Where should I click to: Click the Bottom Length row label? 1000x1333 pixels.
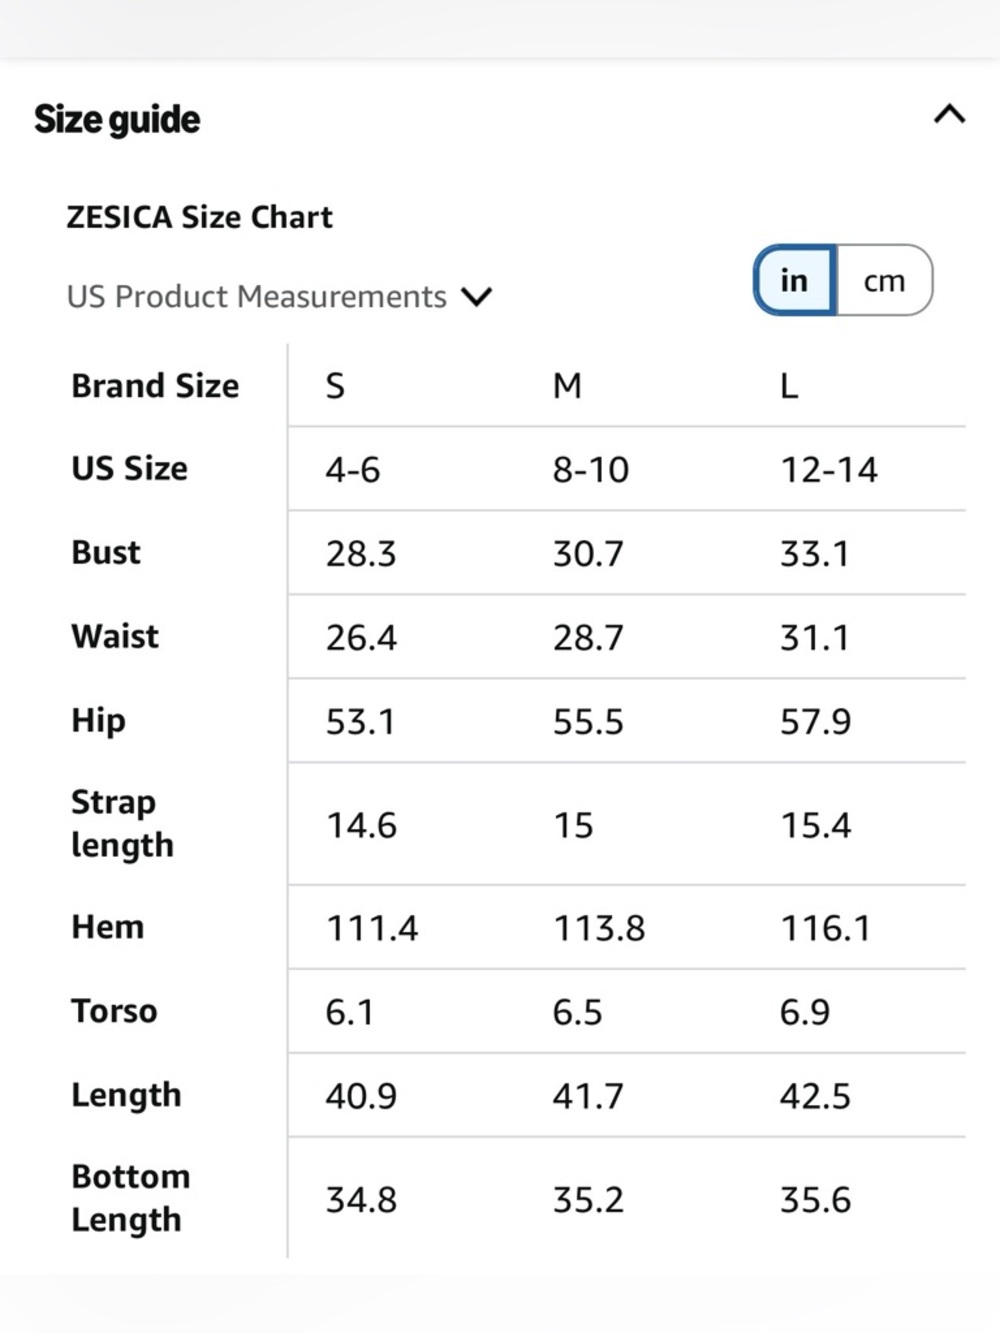(130, 1198)
